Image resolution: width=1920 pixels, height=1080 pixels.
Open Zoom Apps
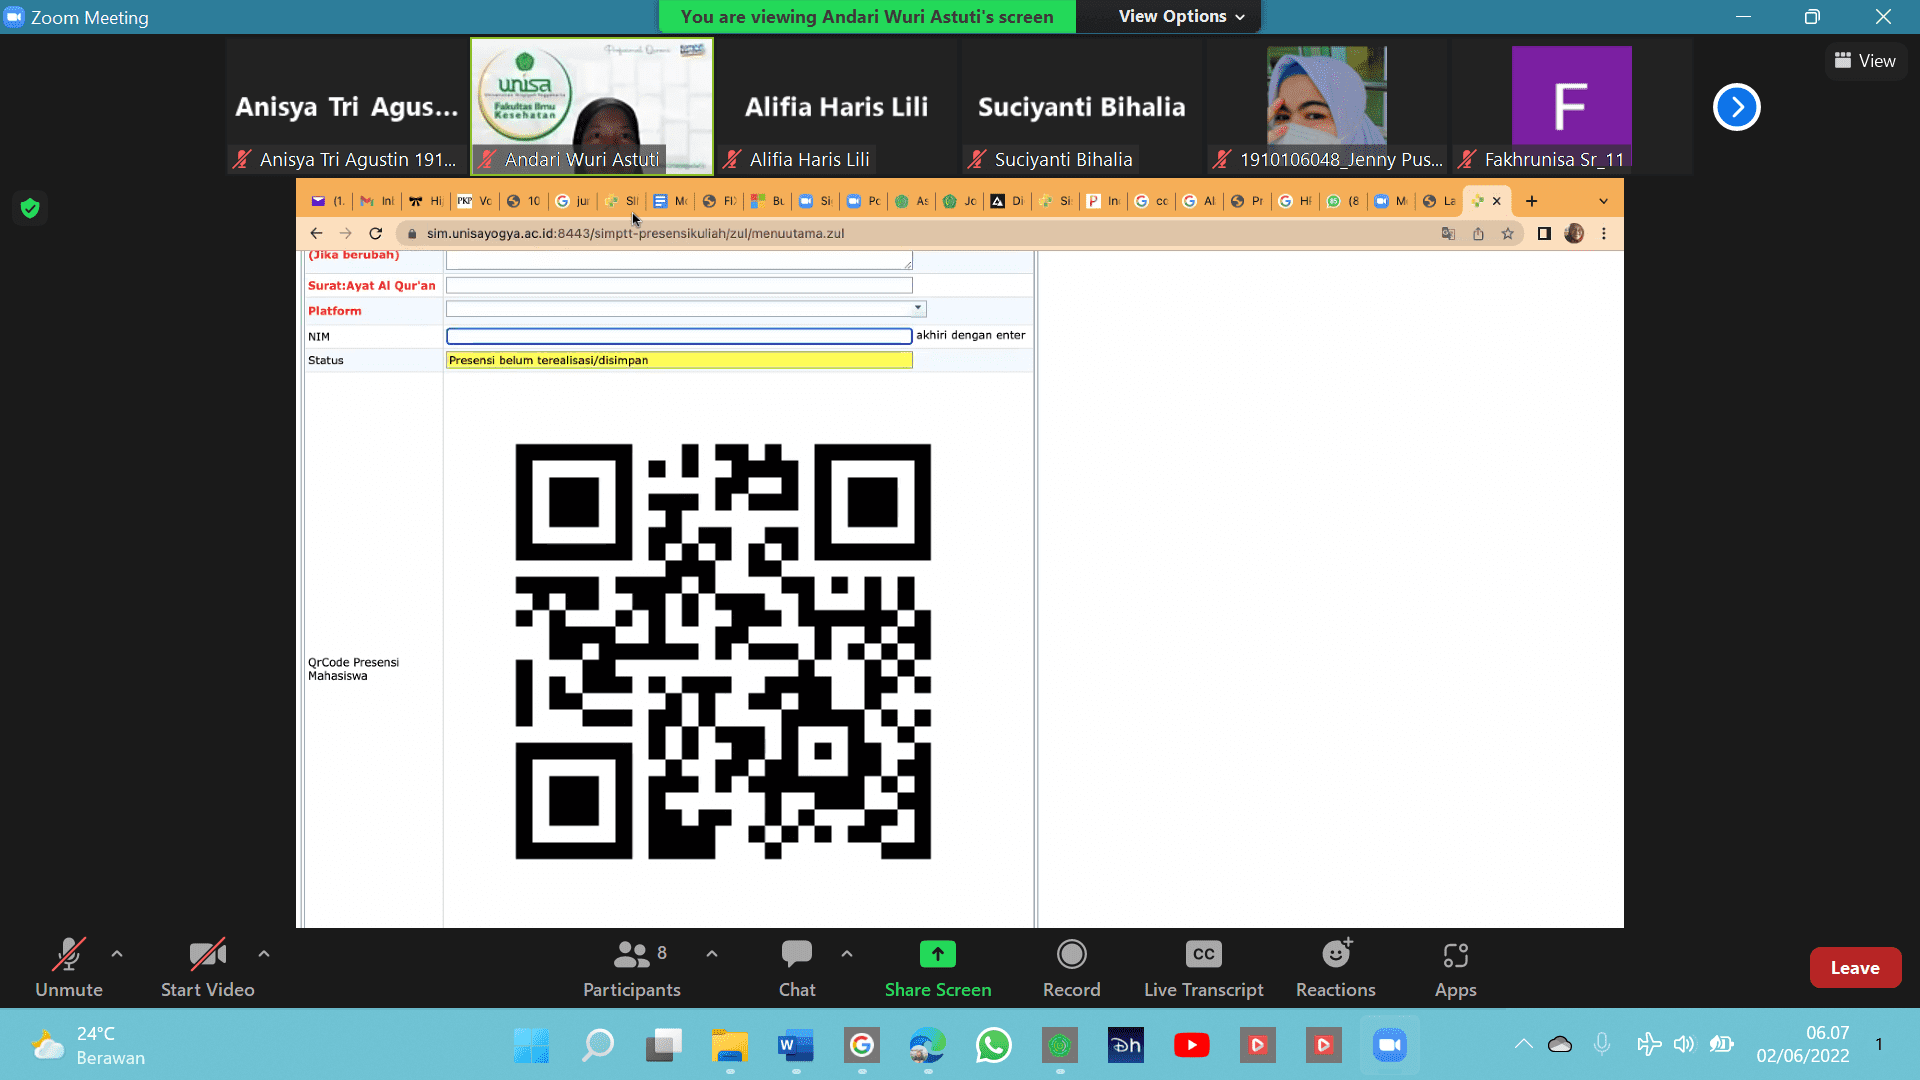tap(1455, 968)
